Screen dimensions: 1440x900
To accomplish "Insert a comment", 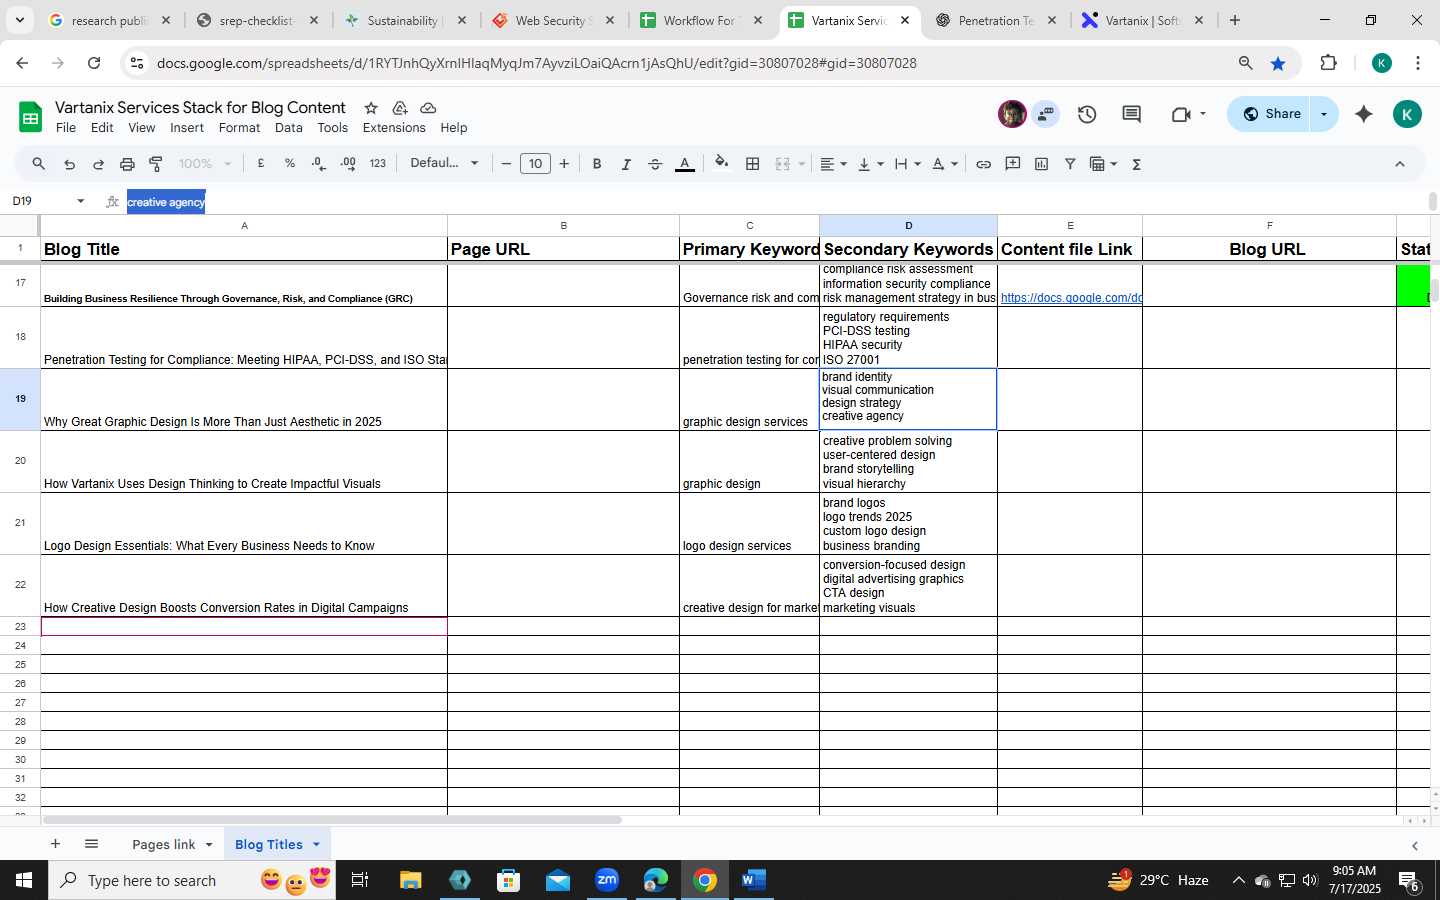I will 1013,164.
